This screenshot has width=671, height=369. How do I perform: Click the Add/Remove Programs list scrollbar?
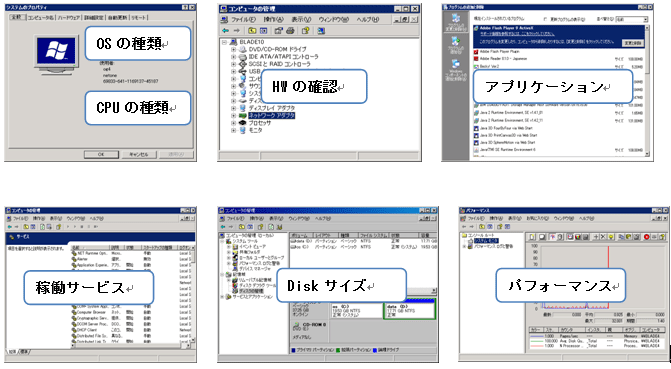pyautogui.click(x=647, y=91)
